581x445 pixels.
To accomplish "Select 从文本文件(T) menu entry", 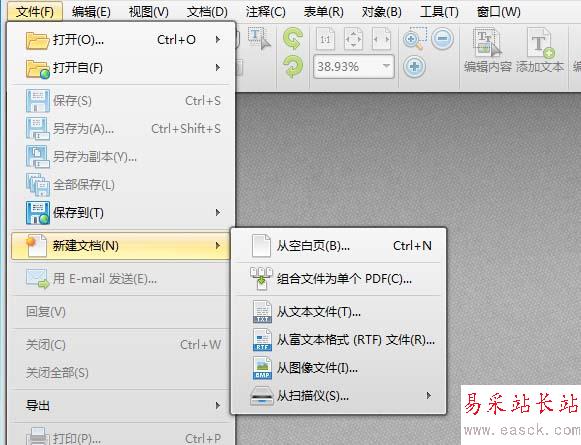I will pyautogui.click(x=338, y=312).
